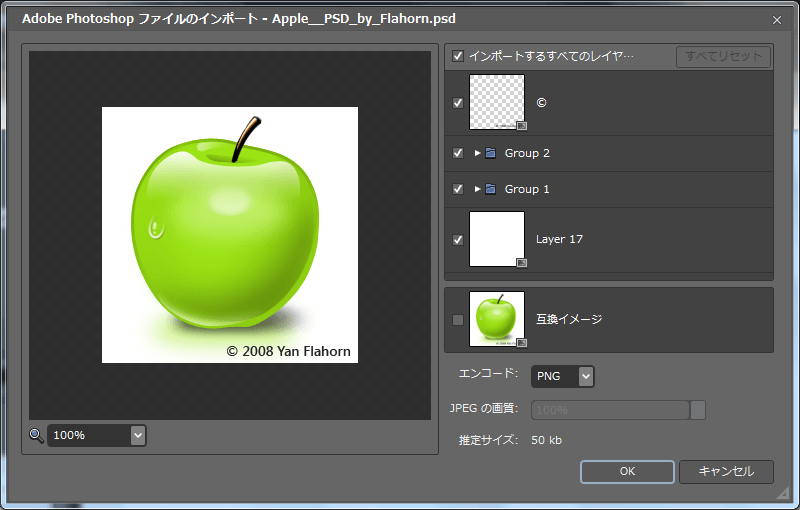800x510 pixels.
Task: Click the すべてリセット button
Action: point(723,57)
